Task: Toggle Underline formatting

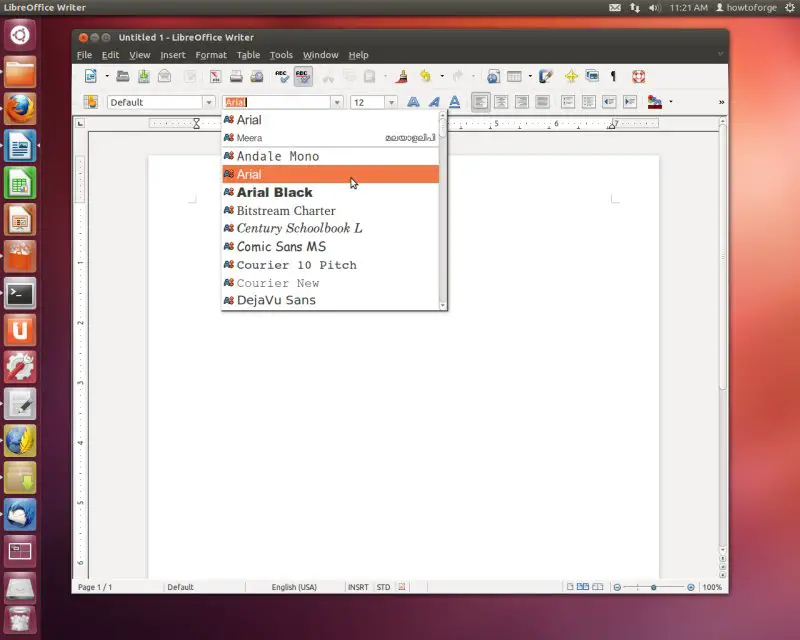Action: [455, 102]
